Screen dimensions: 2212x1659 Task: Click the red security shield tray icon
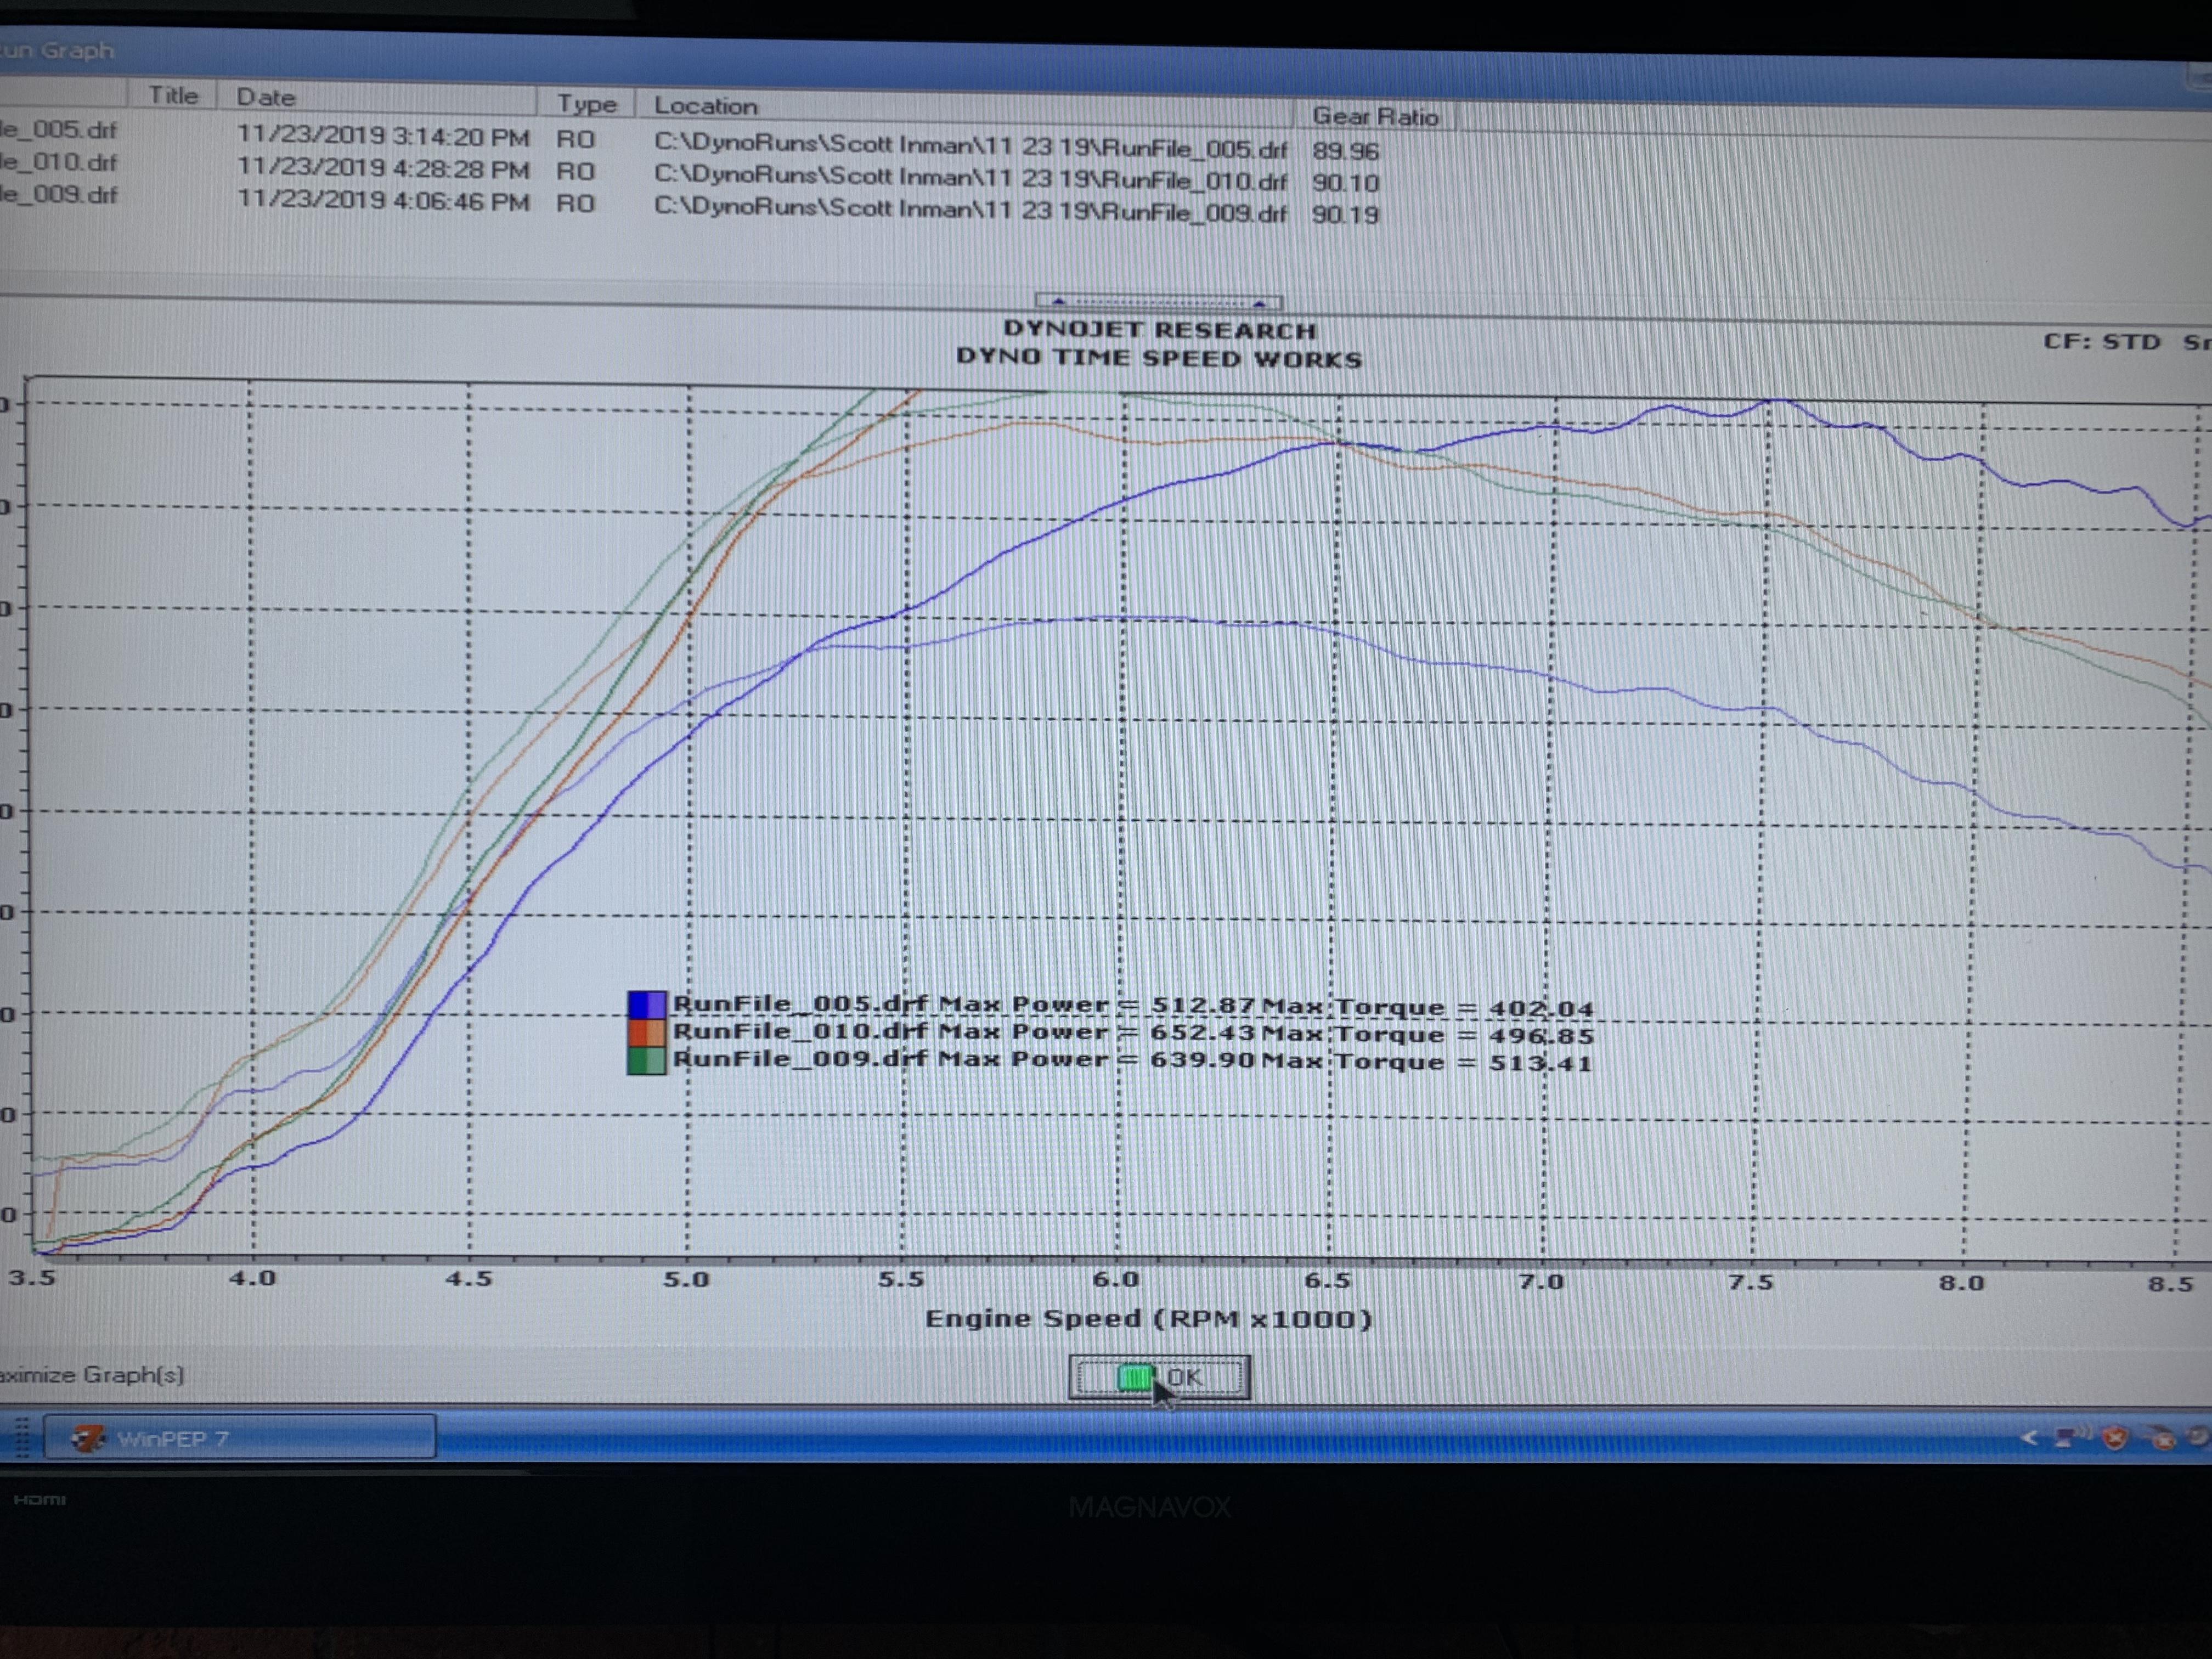tap(2114, 1438)
